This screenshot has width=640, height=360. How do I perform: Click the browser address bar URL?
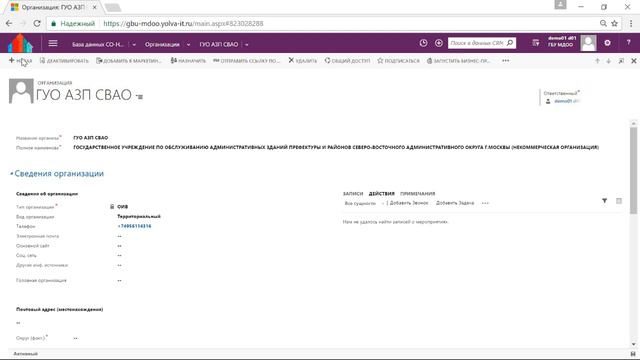183,24
